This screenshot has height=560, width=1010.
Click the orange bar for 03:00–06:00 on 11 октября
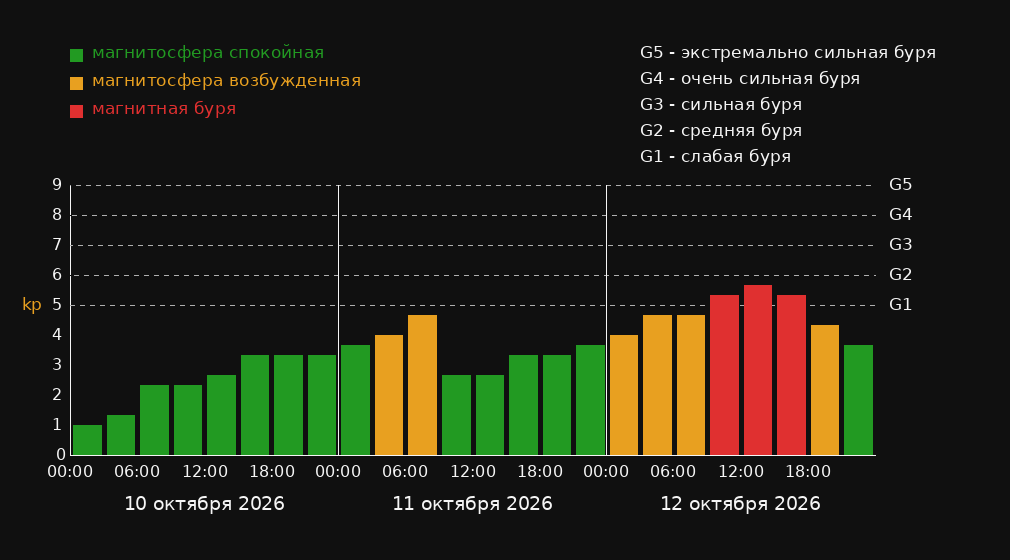point(389,395)
